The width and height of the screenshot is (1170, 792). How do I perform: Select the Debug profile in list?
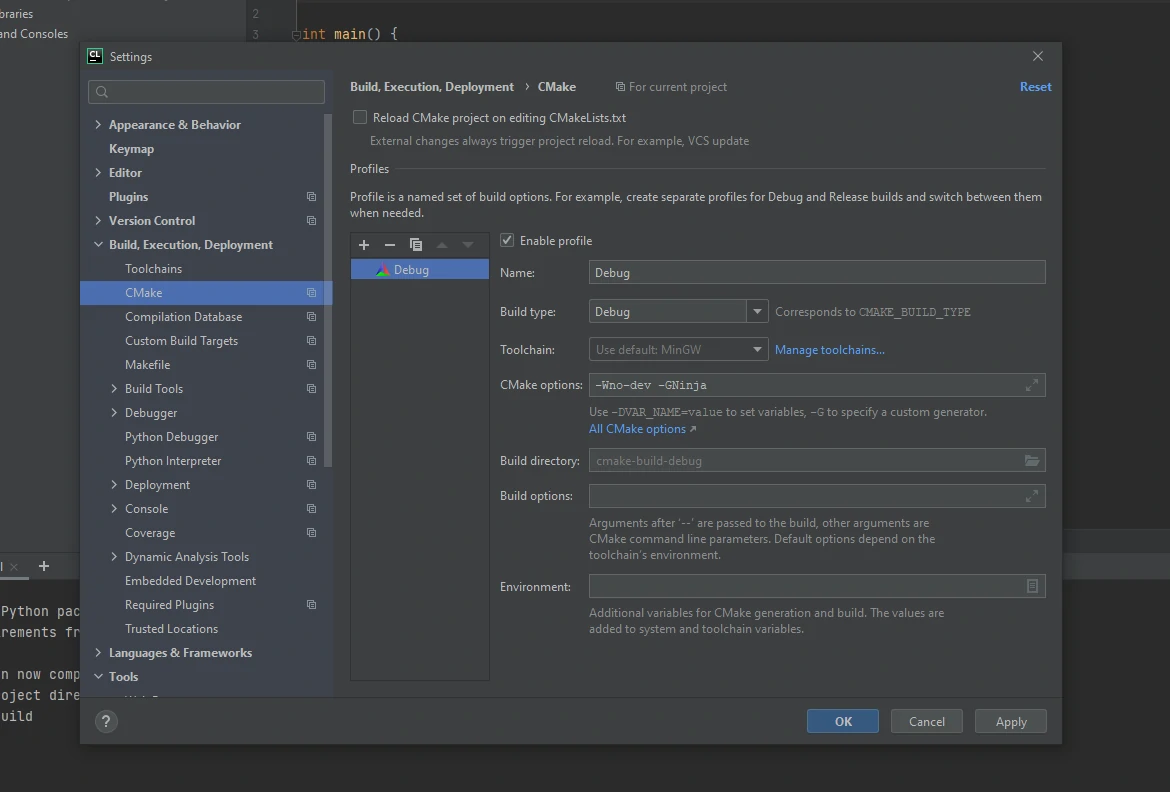coord(419,270)
